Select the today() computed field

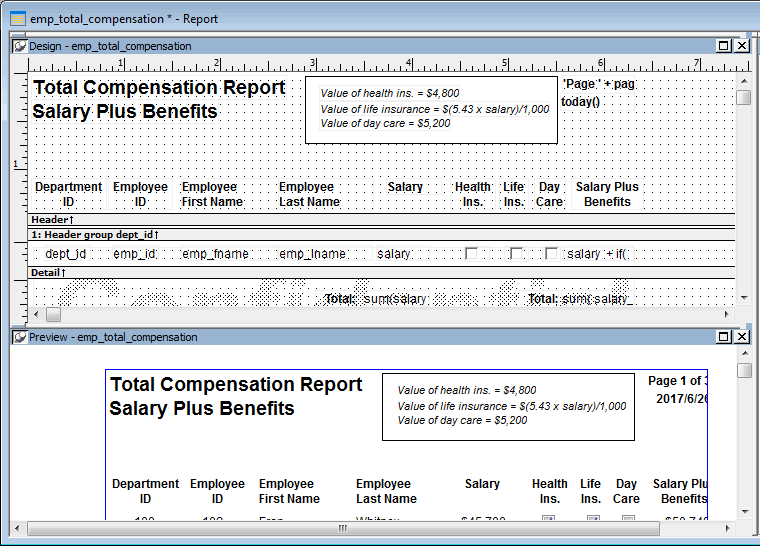[581, 102]
